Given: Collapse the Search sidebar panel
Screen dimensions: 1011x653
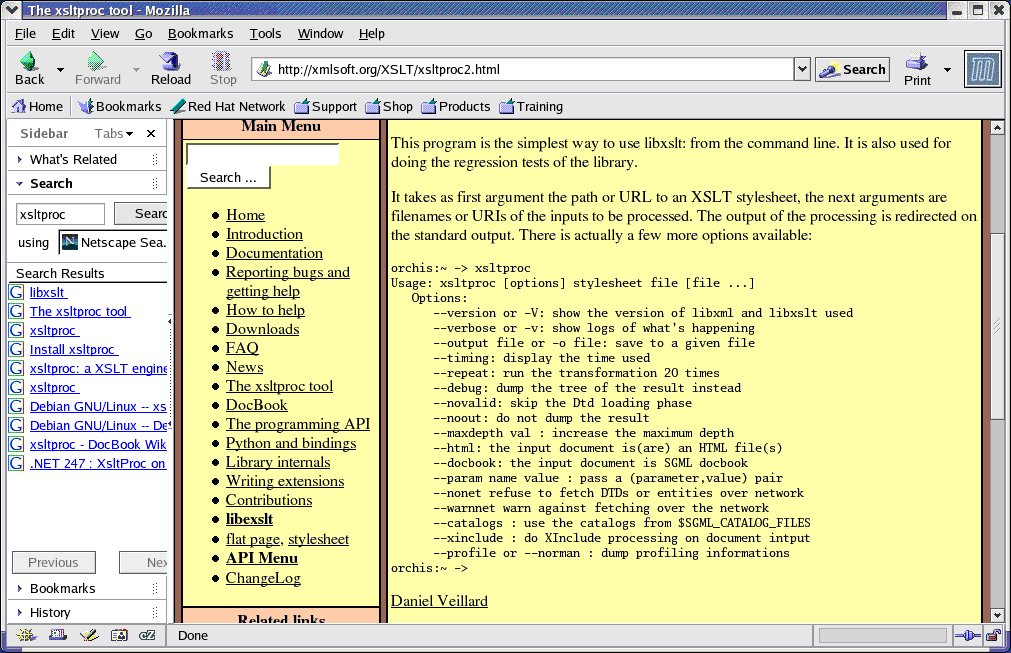Looking at the screenshot, I should (x=87, y=184).
